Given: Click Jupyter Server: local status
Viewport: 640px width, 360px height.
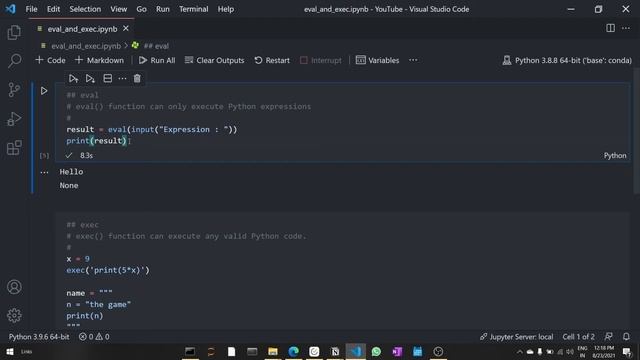Looking at the screenshot, I should click(516, 337).
